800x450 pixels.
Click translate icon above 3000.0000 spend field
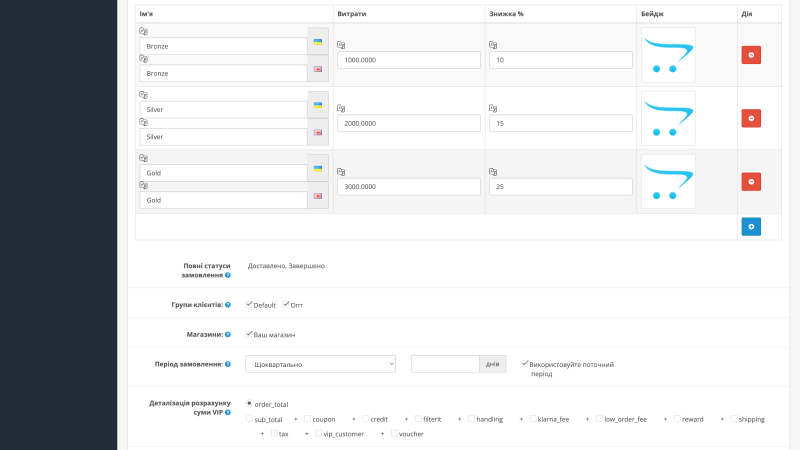341,172
